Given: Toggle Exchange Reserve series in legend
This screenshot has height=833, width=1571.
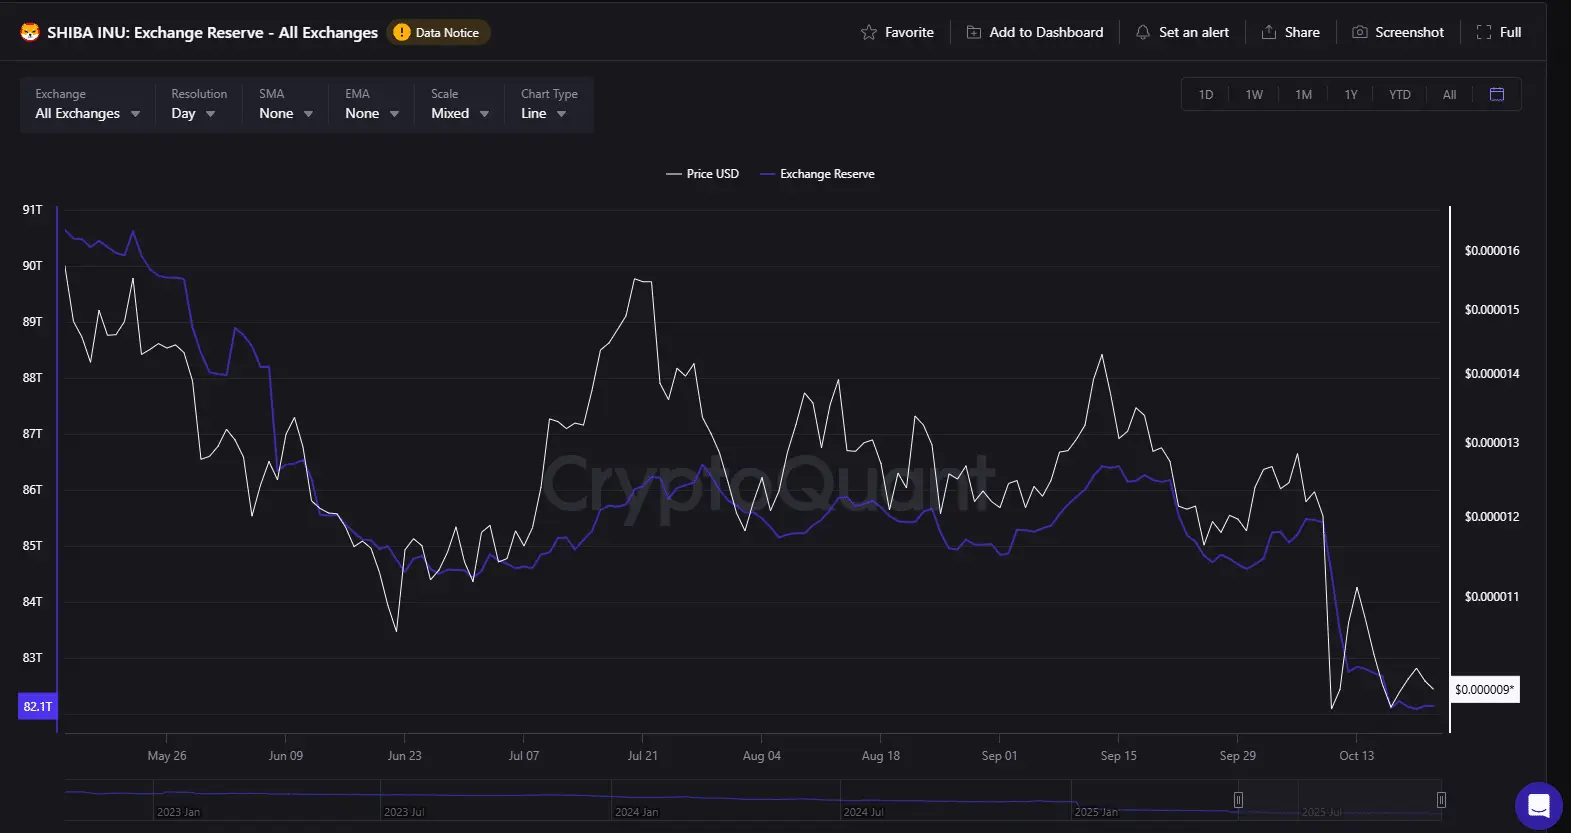Looking at the screenshot, I should 817,174.
